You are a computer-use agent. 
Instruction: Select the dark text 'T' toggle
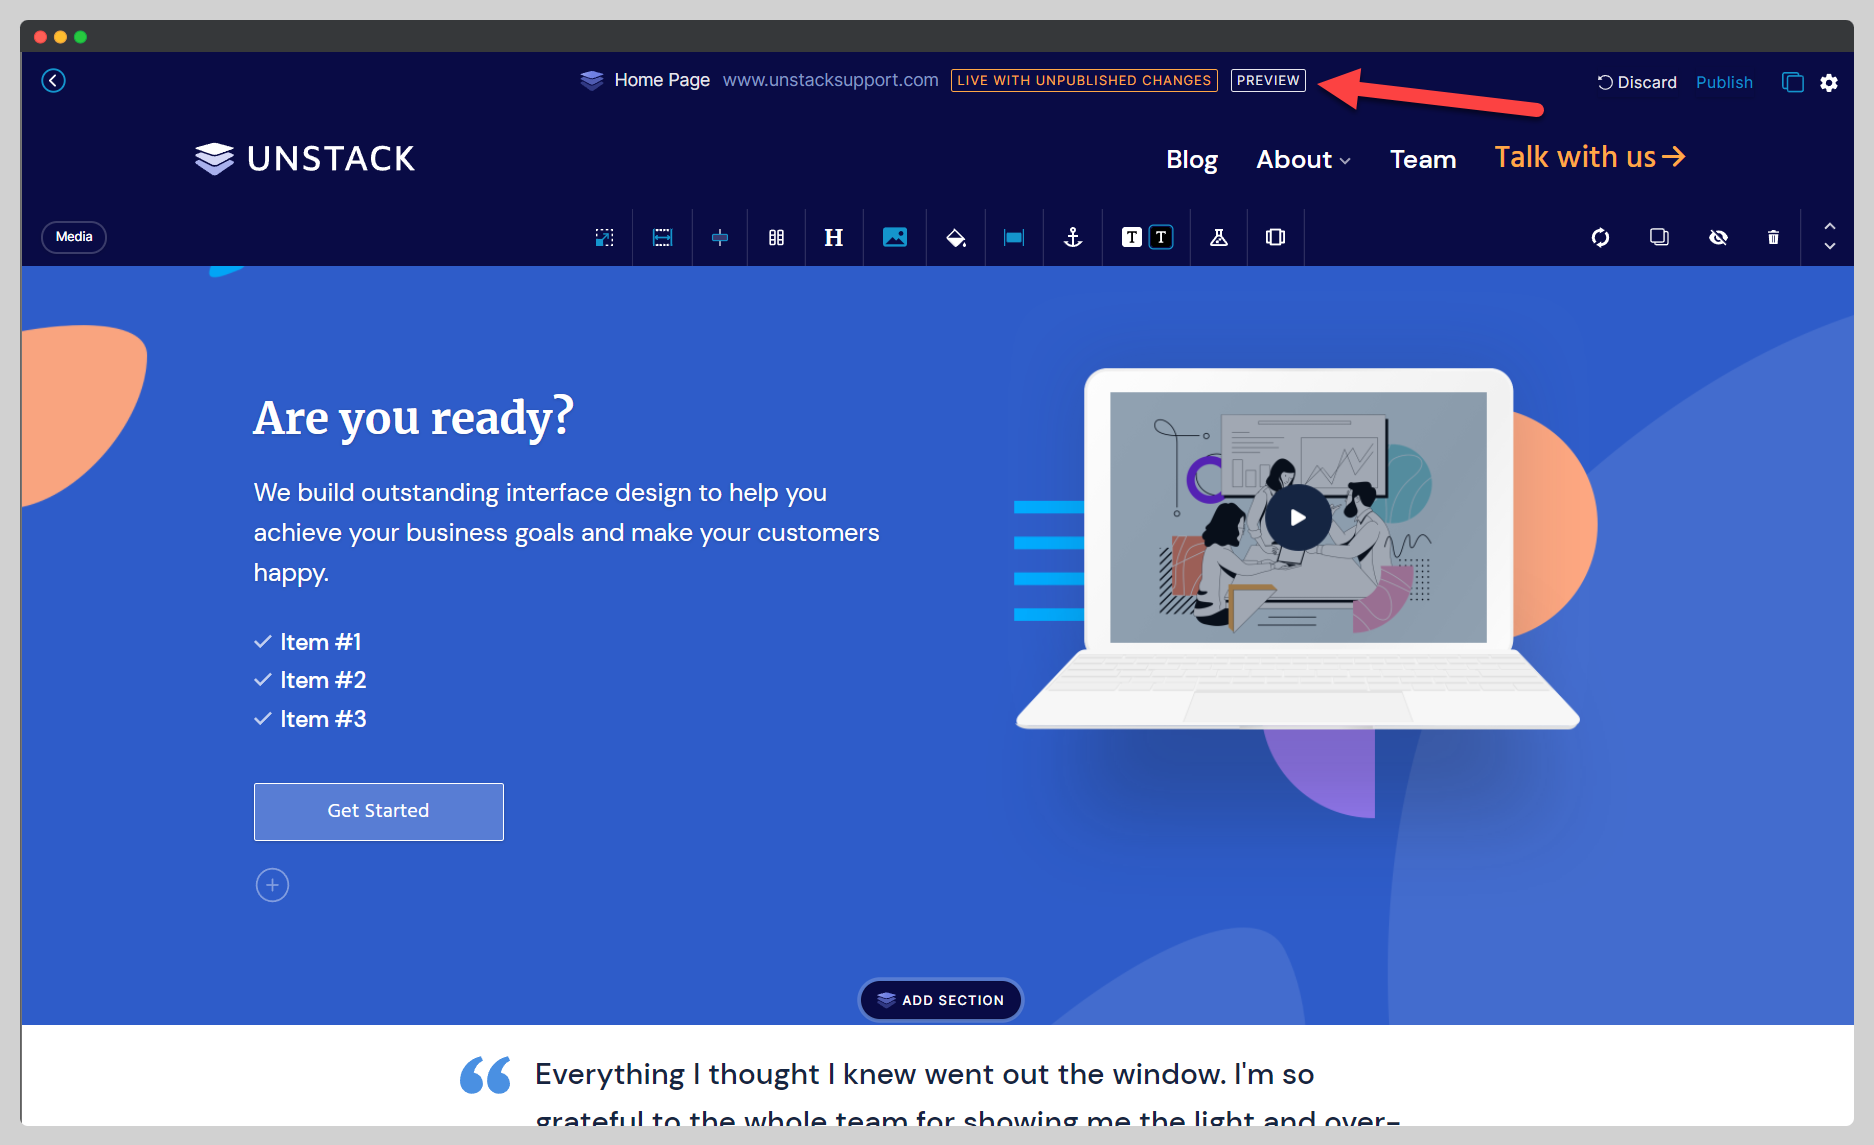click(1161, 237)
